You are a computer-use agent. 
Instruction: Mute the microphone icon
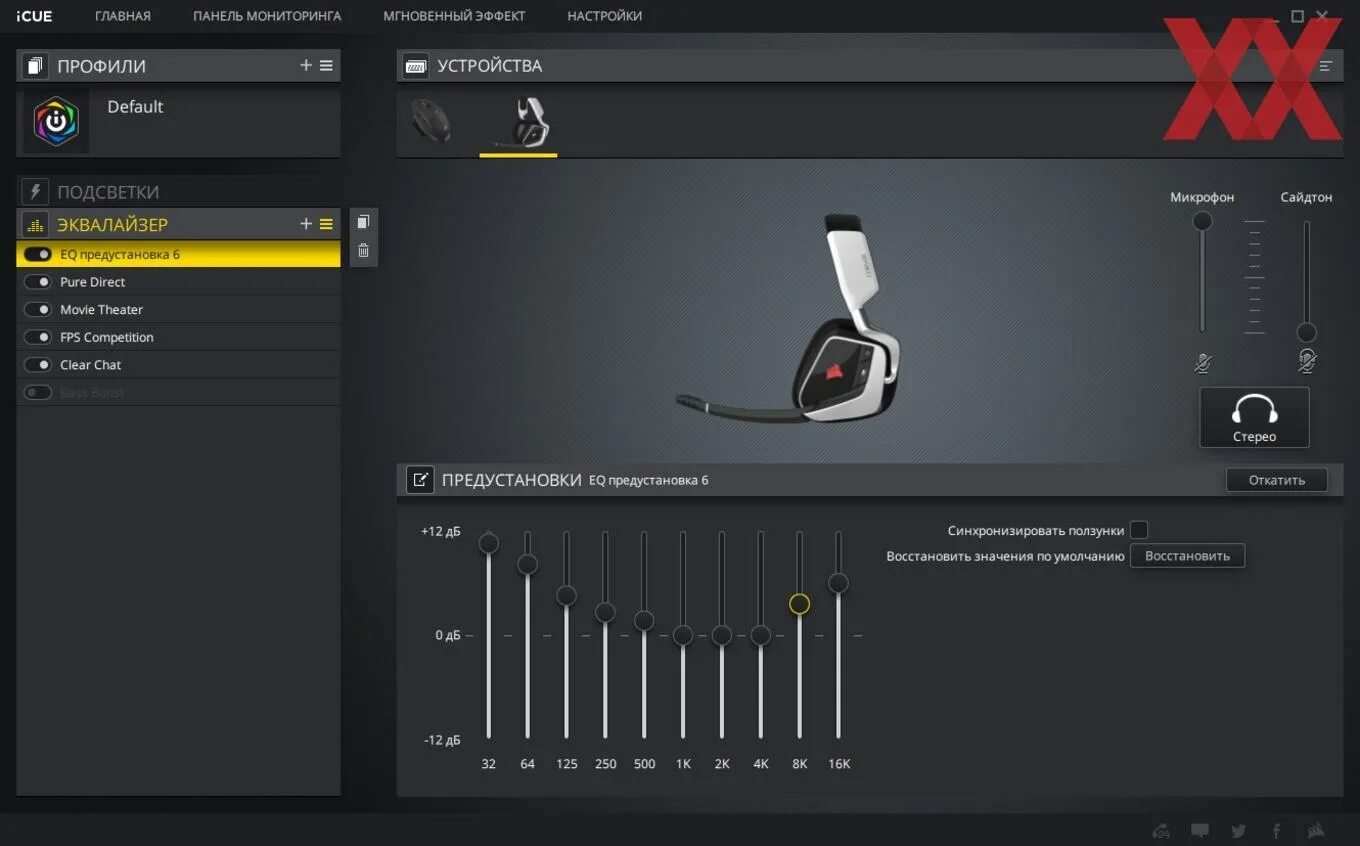pyautogui.click(x=1202, y=362)
